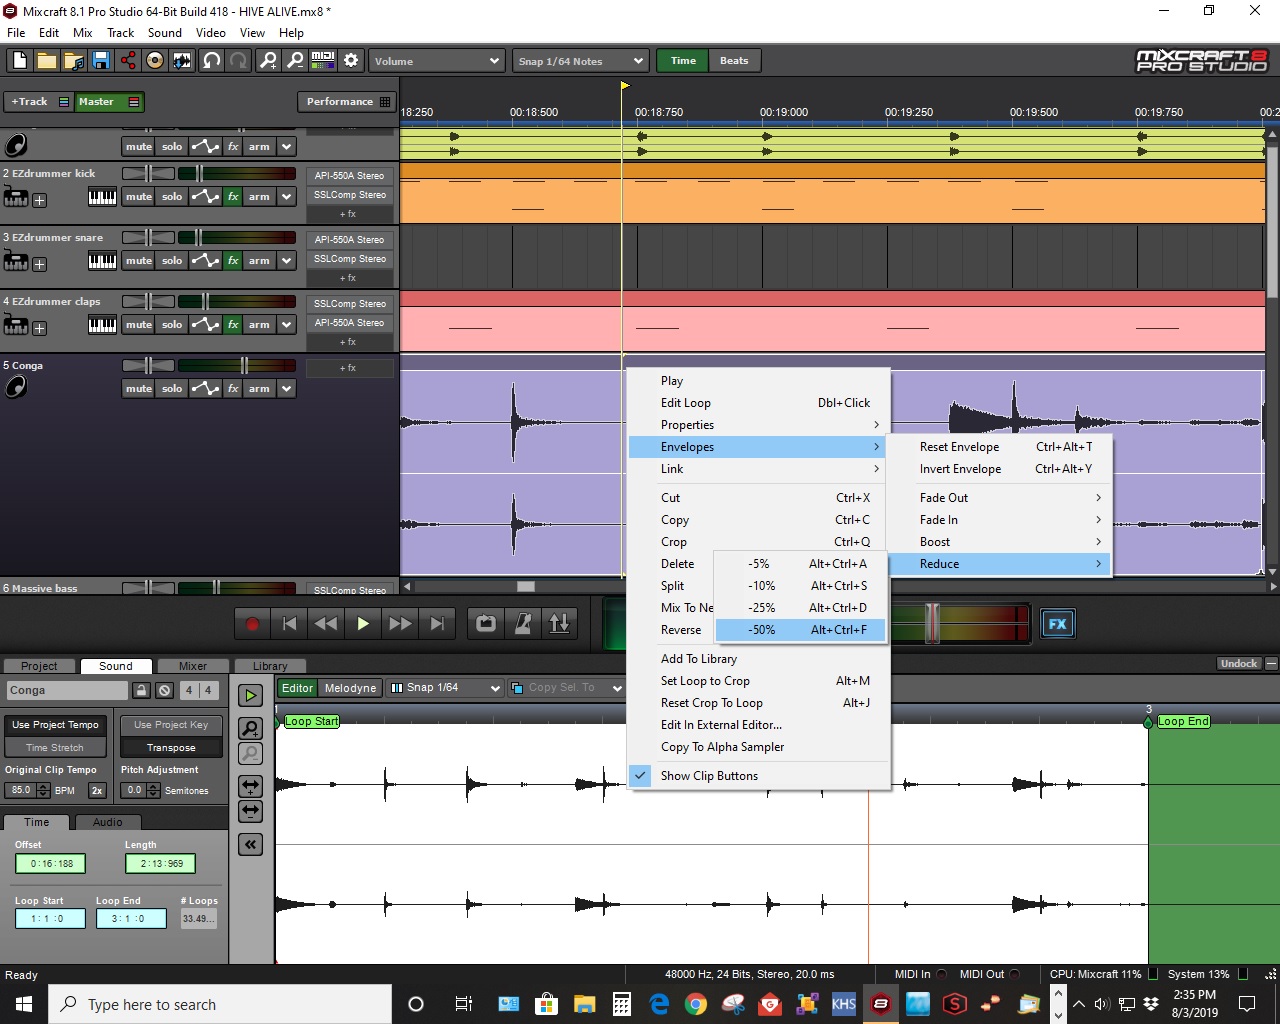Zoom out with the magnifier minus icon in top toolbar

tap(295, 61)
